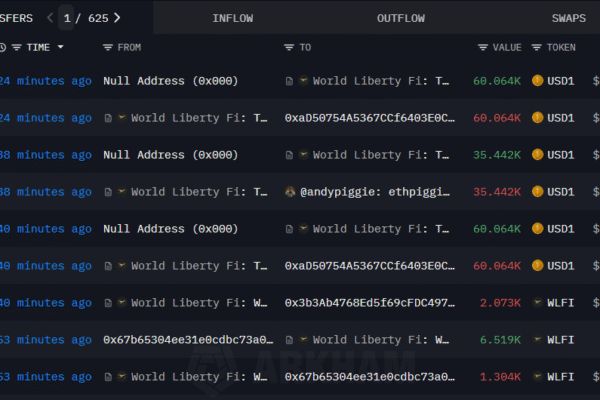Open the Null Address (0x000) in first row
600x400 pixels.
(170, 81)
